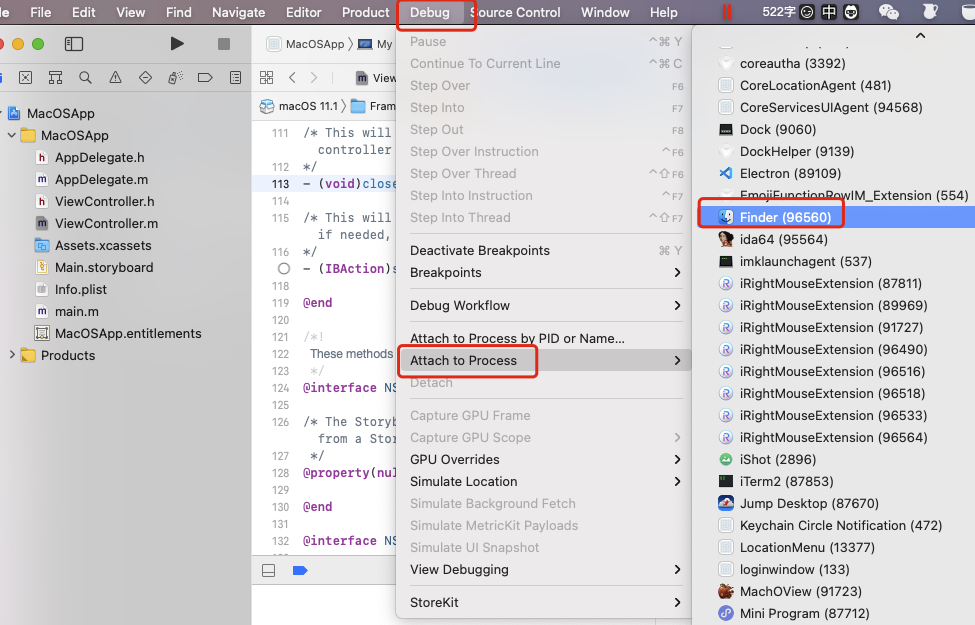
Task: Open related items grid icon in editor
Action: point(267,78)
